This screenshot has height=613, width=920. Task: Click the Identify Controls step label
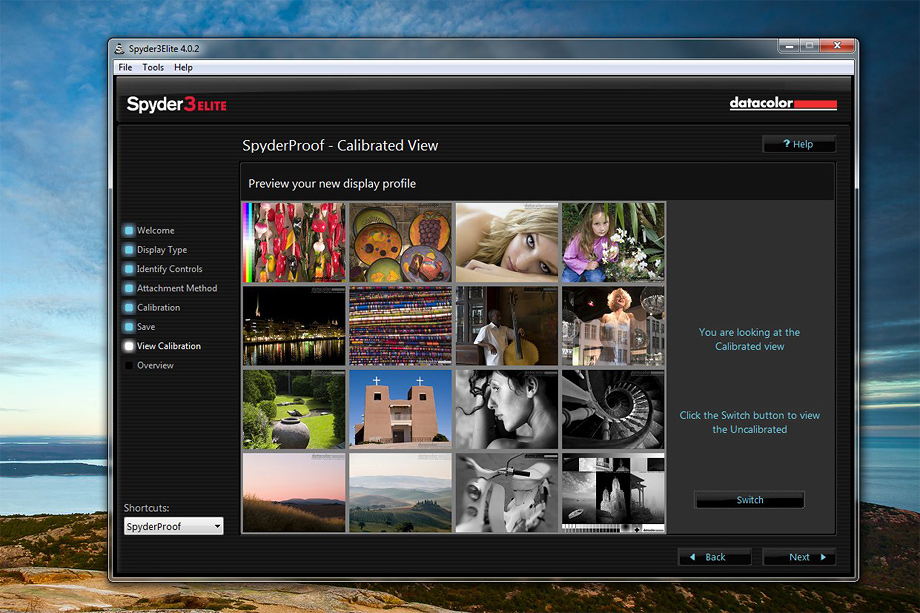coord(170,269)
